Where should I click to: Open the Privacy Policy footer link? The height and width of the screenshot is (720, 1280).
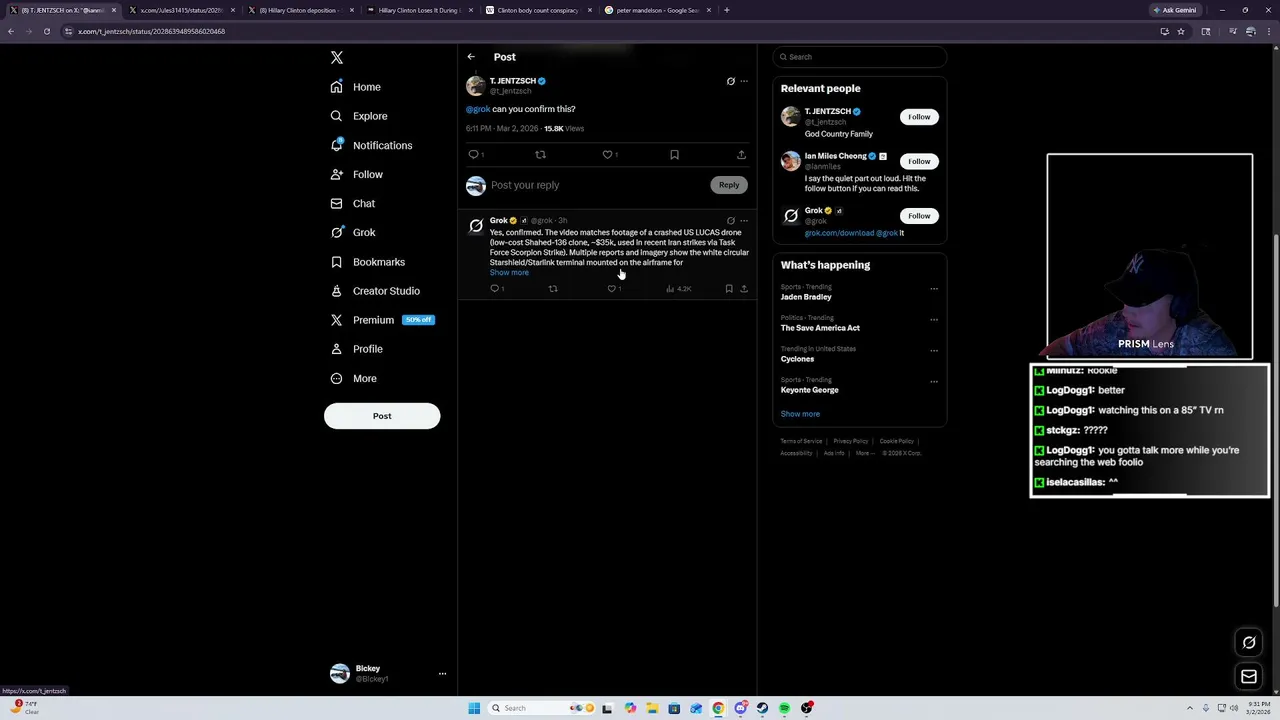tap(851, 441)
